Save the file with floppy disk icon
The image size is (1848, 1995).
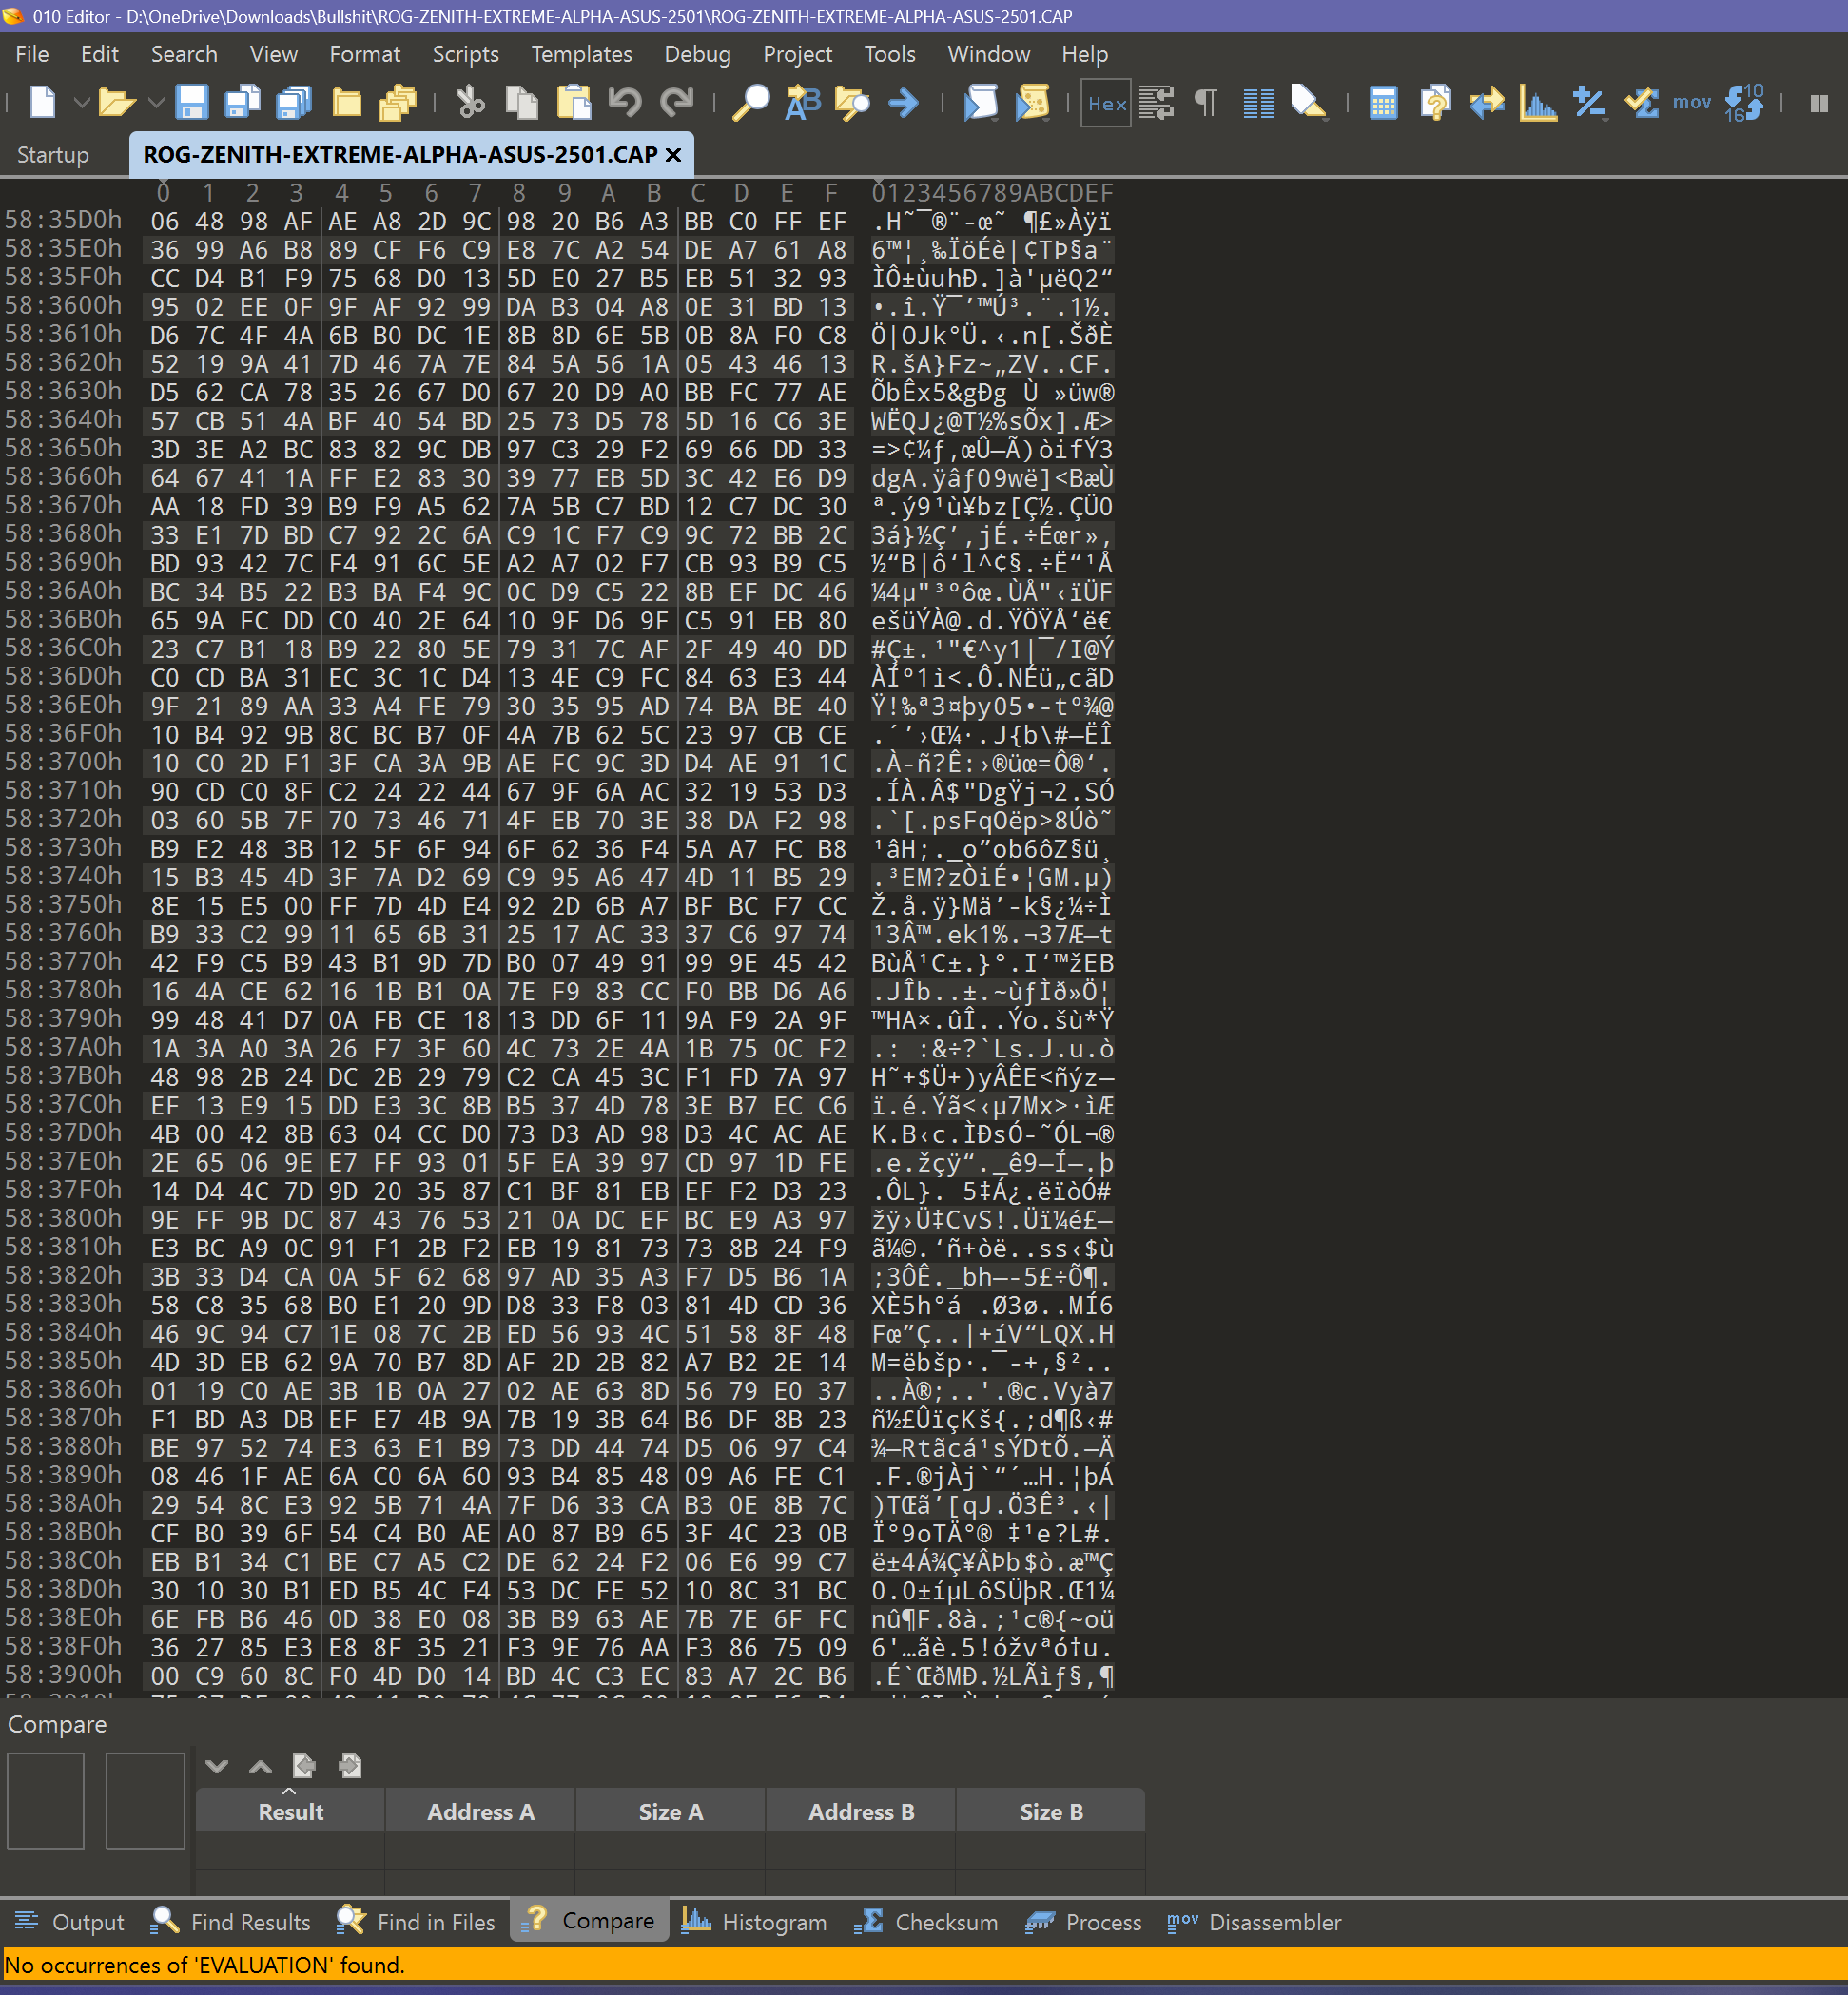tap(191, 102)
